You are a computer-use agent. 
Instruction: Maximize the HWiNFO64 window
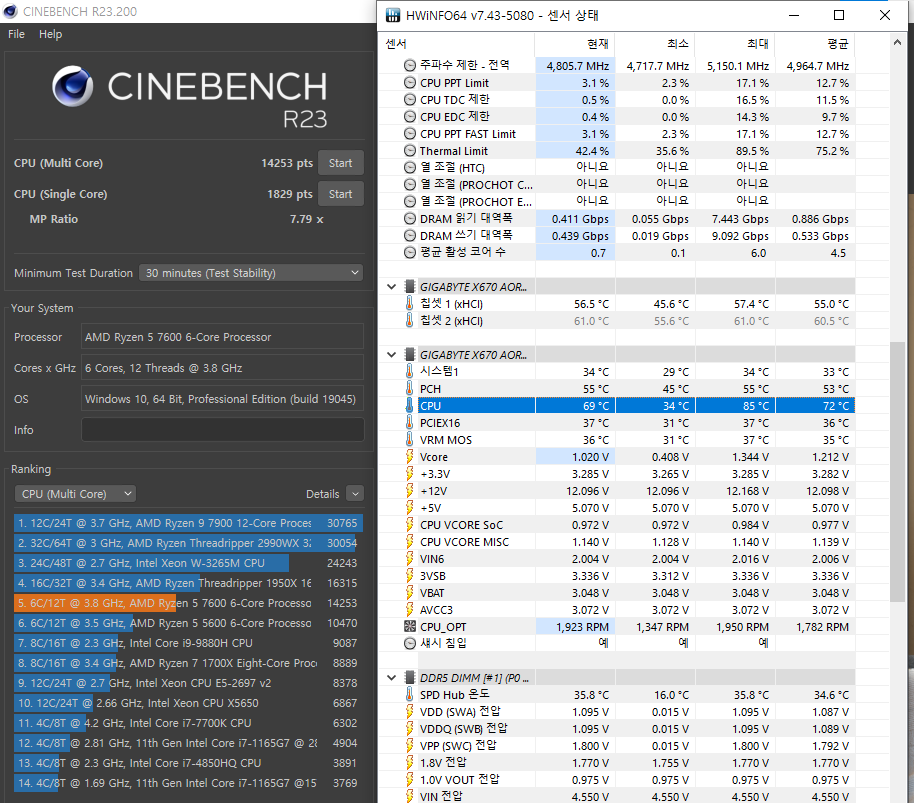tap(839, 15)
